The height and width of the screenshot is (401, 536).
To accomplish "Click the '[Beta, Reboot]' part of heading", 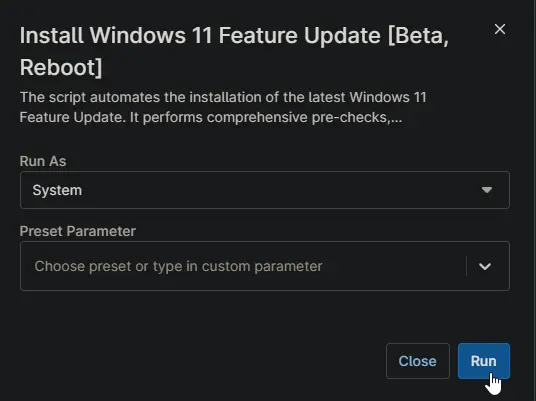I will click(234, 51).
